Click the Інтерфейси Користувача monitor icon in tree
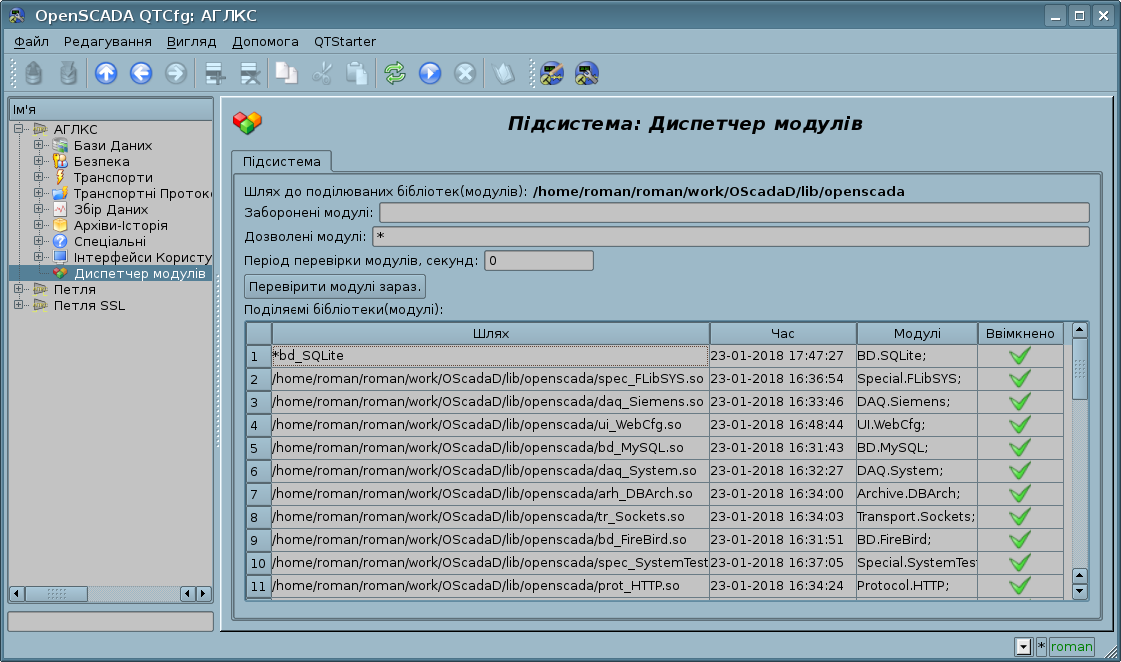Image resolution: width=1121 pixels, height=662 pixels. click(60, 257)
